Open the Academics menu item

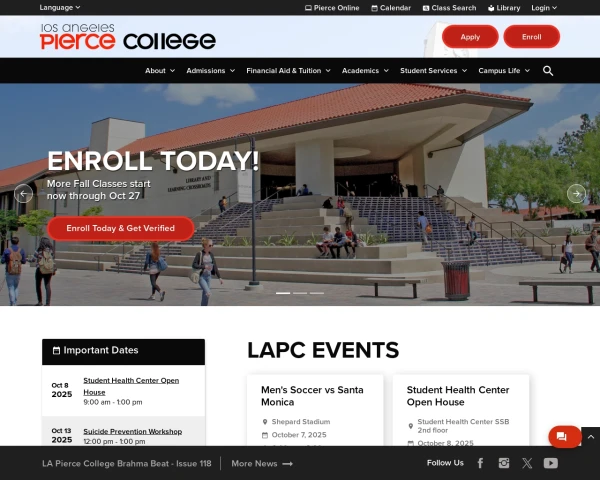pos(360,71)
